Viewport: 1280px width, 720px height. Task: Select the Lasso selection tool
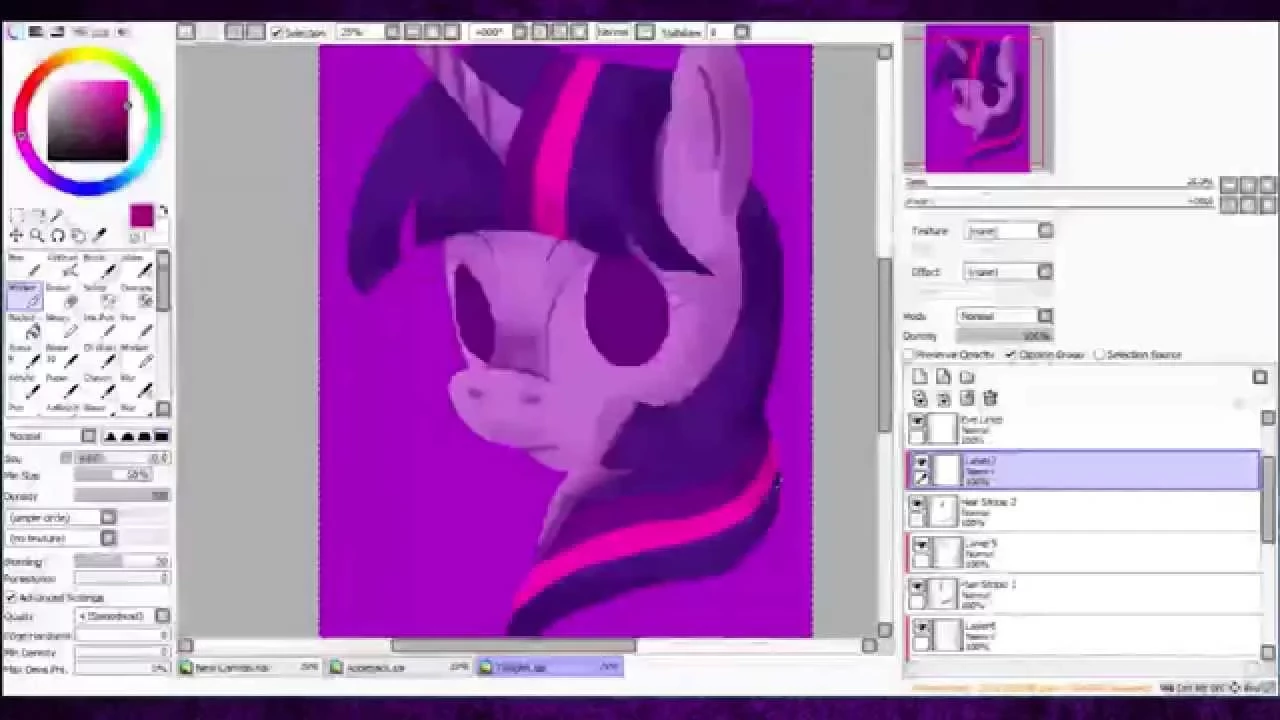37,215
